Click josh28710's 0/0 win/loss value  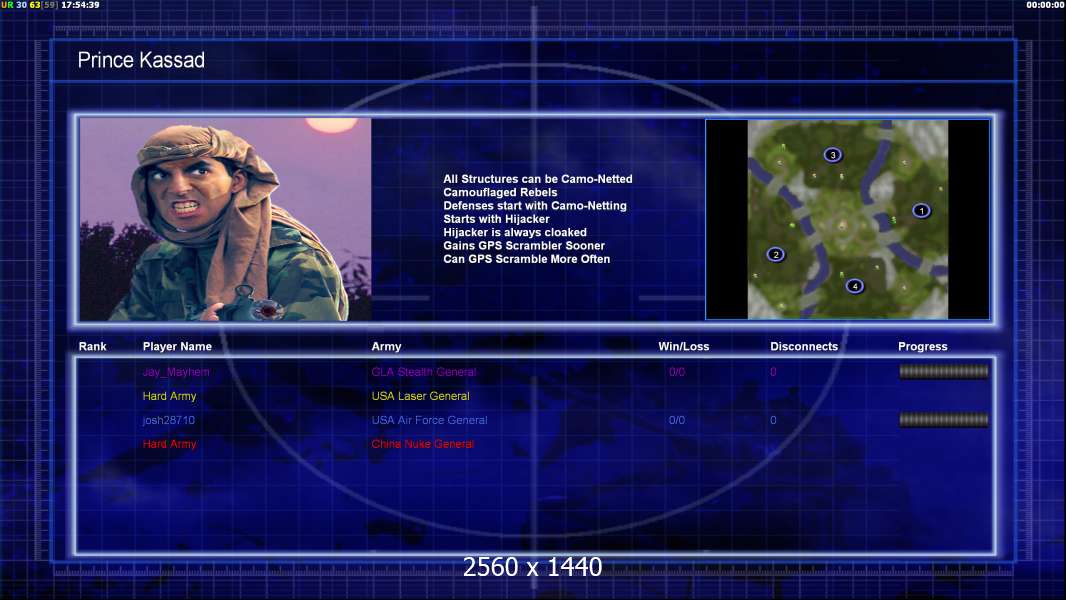point(677,421)
